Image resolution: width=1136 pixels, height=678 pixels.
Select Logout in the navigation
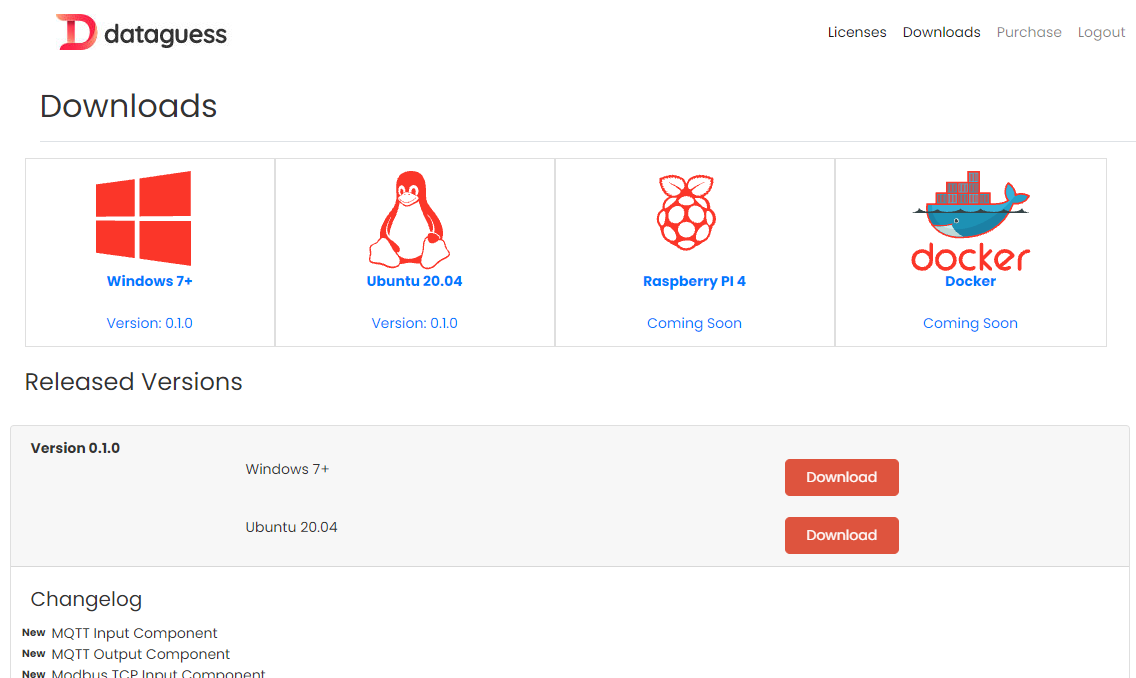tap(1101, 33)
